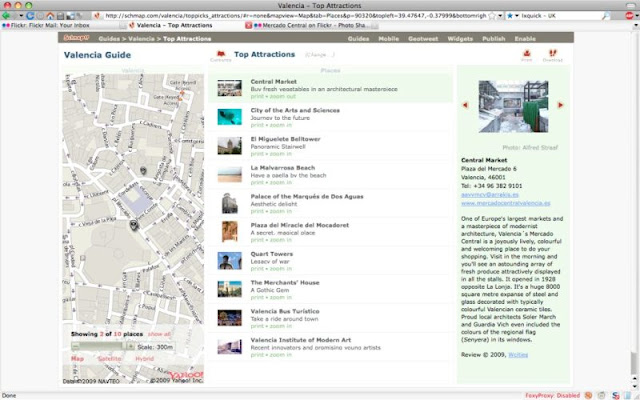Switch map view to Hybrid
640x400 pixels.
[x=144, y=359]
